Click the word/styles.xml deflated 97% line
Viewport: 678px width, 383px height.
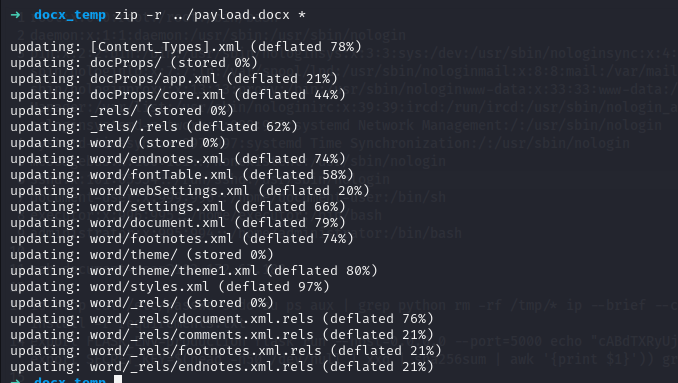pyautogui.click(x=170, y=287)
